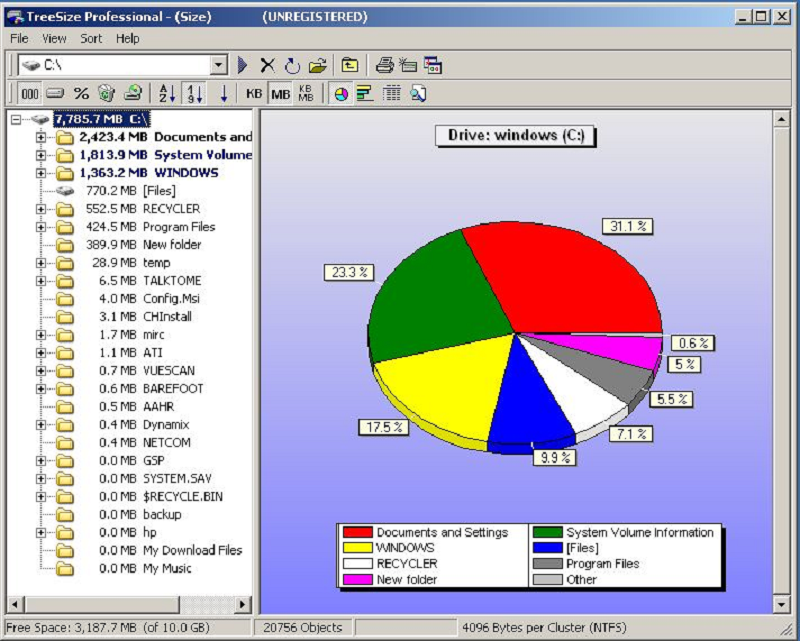The height and width of the screenshot is (641, 800).
Task: Sort alphabetically with A-Z icon
Action: click(167, 94)
